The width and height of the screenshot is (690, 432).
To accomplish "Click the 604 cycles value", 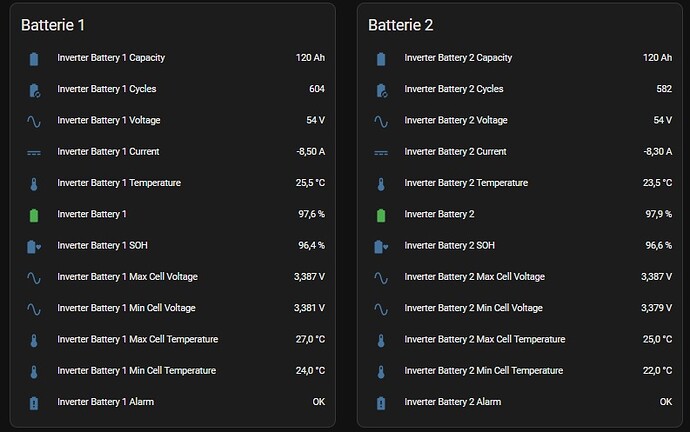I will [317, 89].
